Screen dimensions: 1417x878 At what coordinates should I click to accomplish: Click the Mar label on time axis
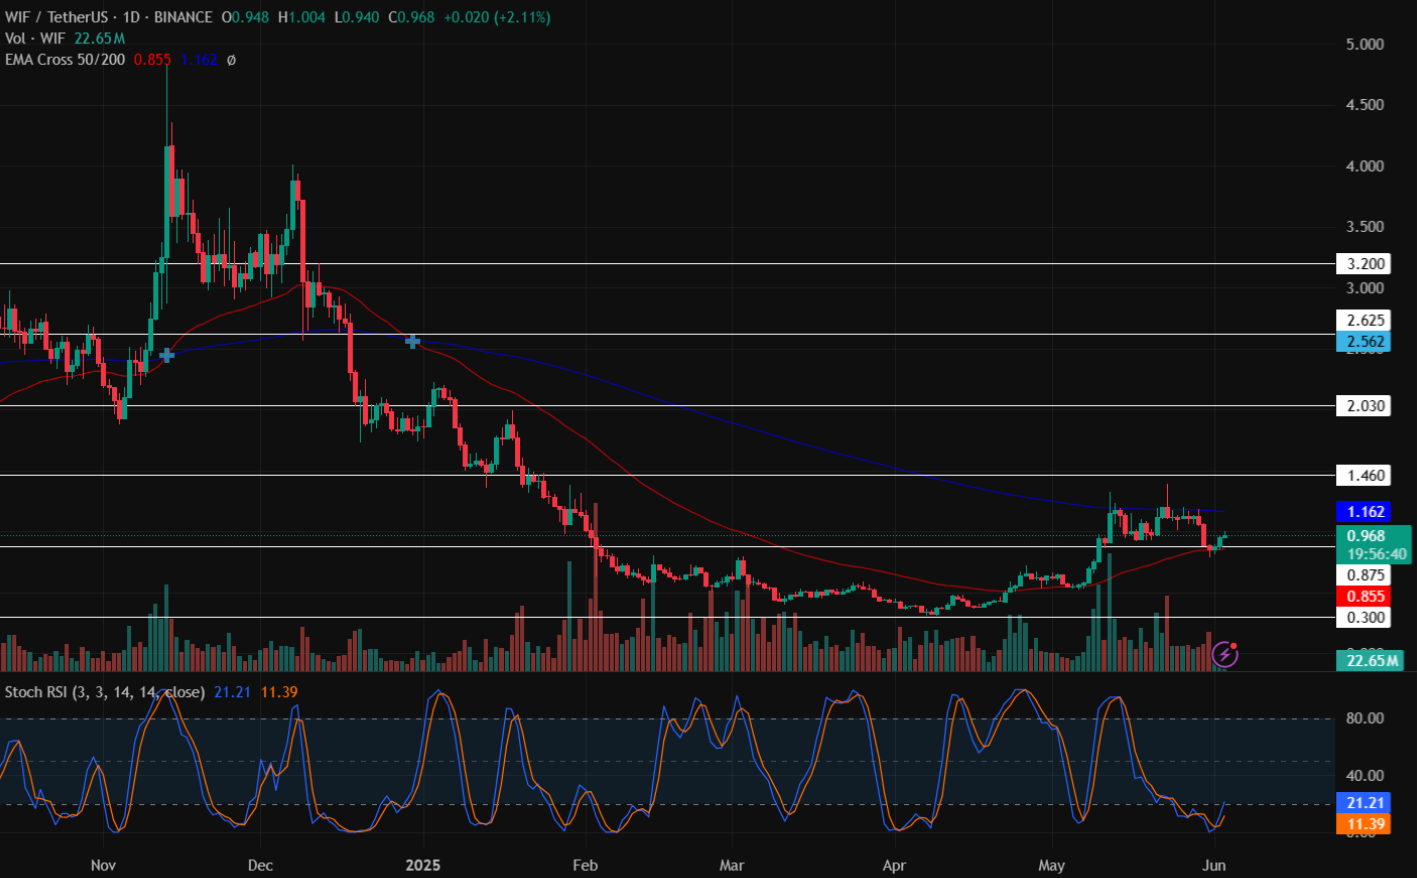[x=732, y=865]
